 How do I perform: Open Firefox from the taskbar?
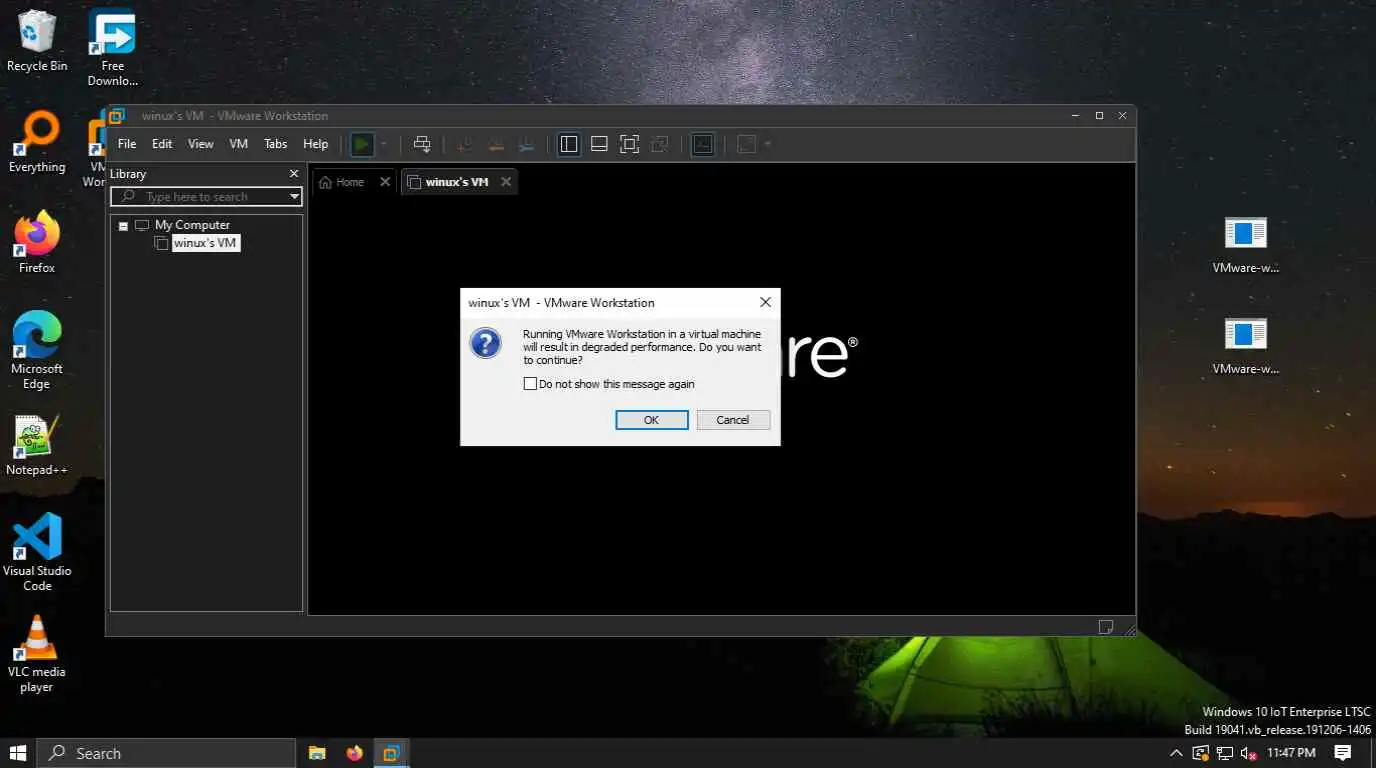coord(354,753)
